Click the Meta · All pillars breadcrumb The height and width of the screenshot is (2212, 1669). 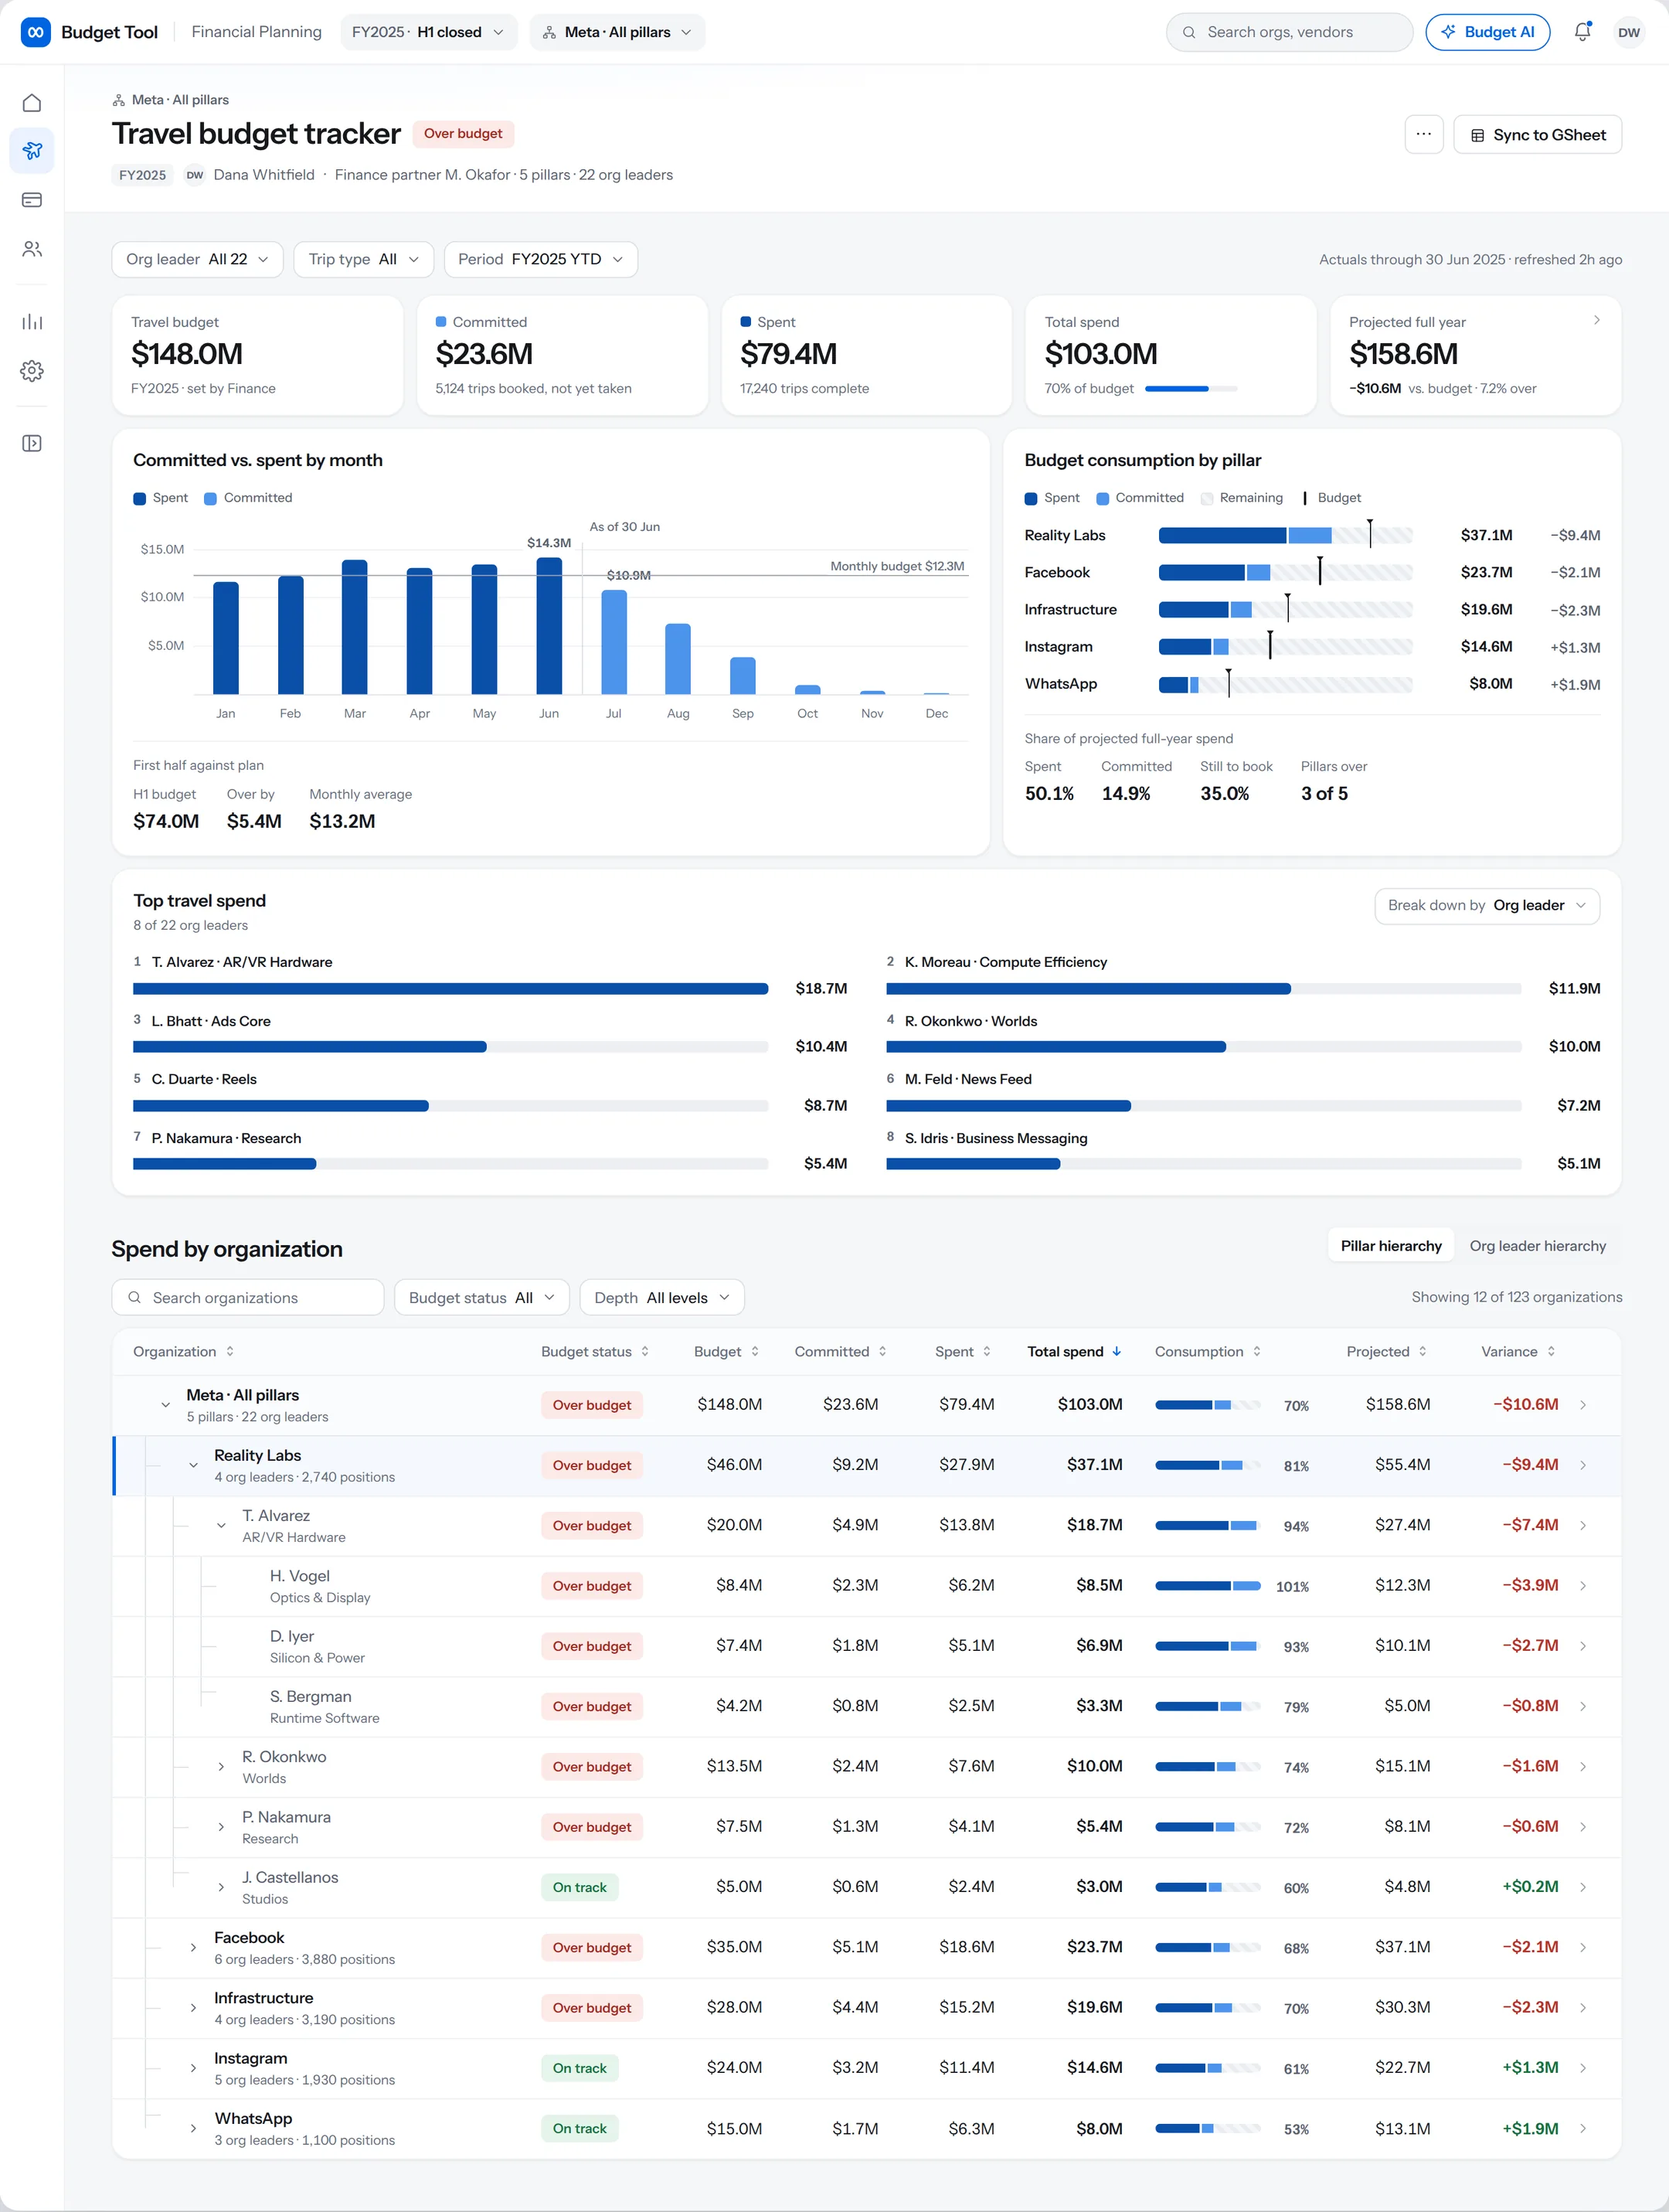tap(171, 99)
